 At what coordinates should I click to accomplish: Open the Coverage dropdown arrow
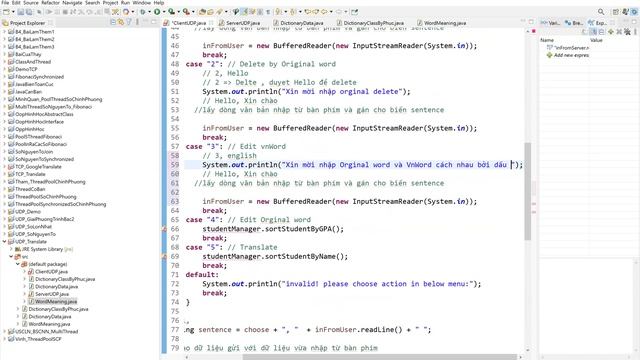(x=178, y=12)
